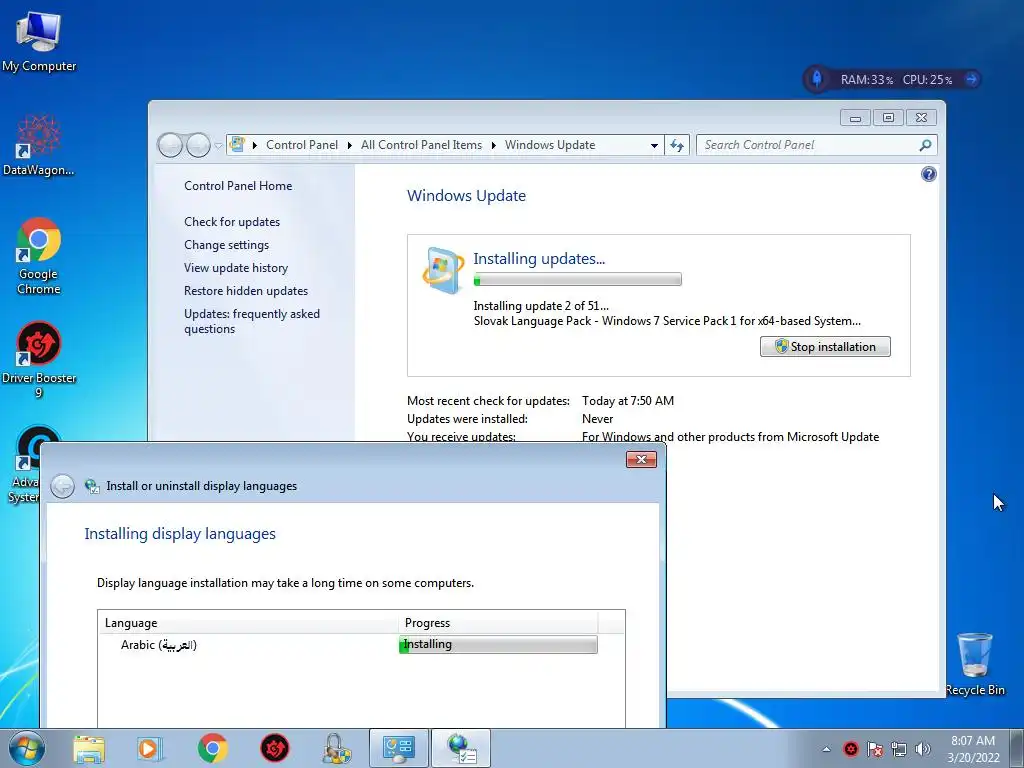Image resolution: width=1024 pixels, height=768 pixels.
Task: Expand the arrow after Control Panel breadcrumb
Action: (x=349, y=145)
